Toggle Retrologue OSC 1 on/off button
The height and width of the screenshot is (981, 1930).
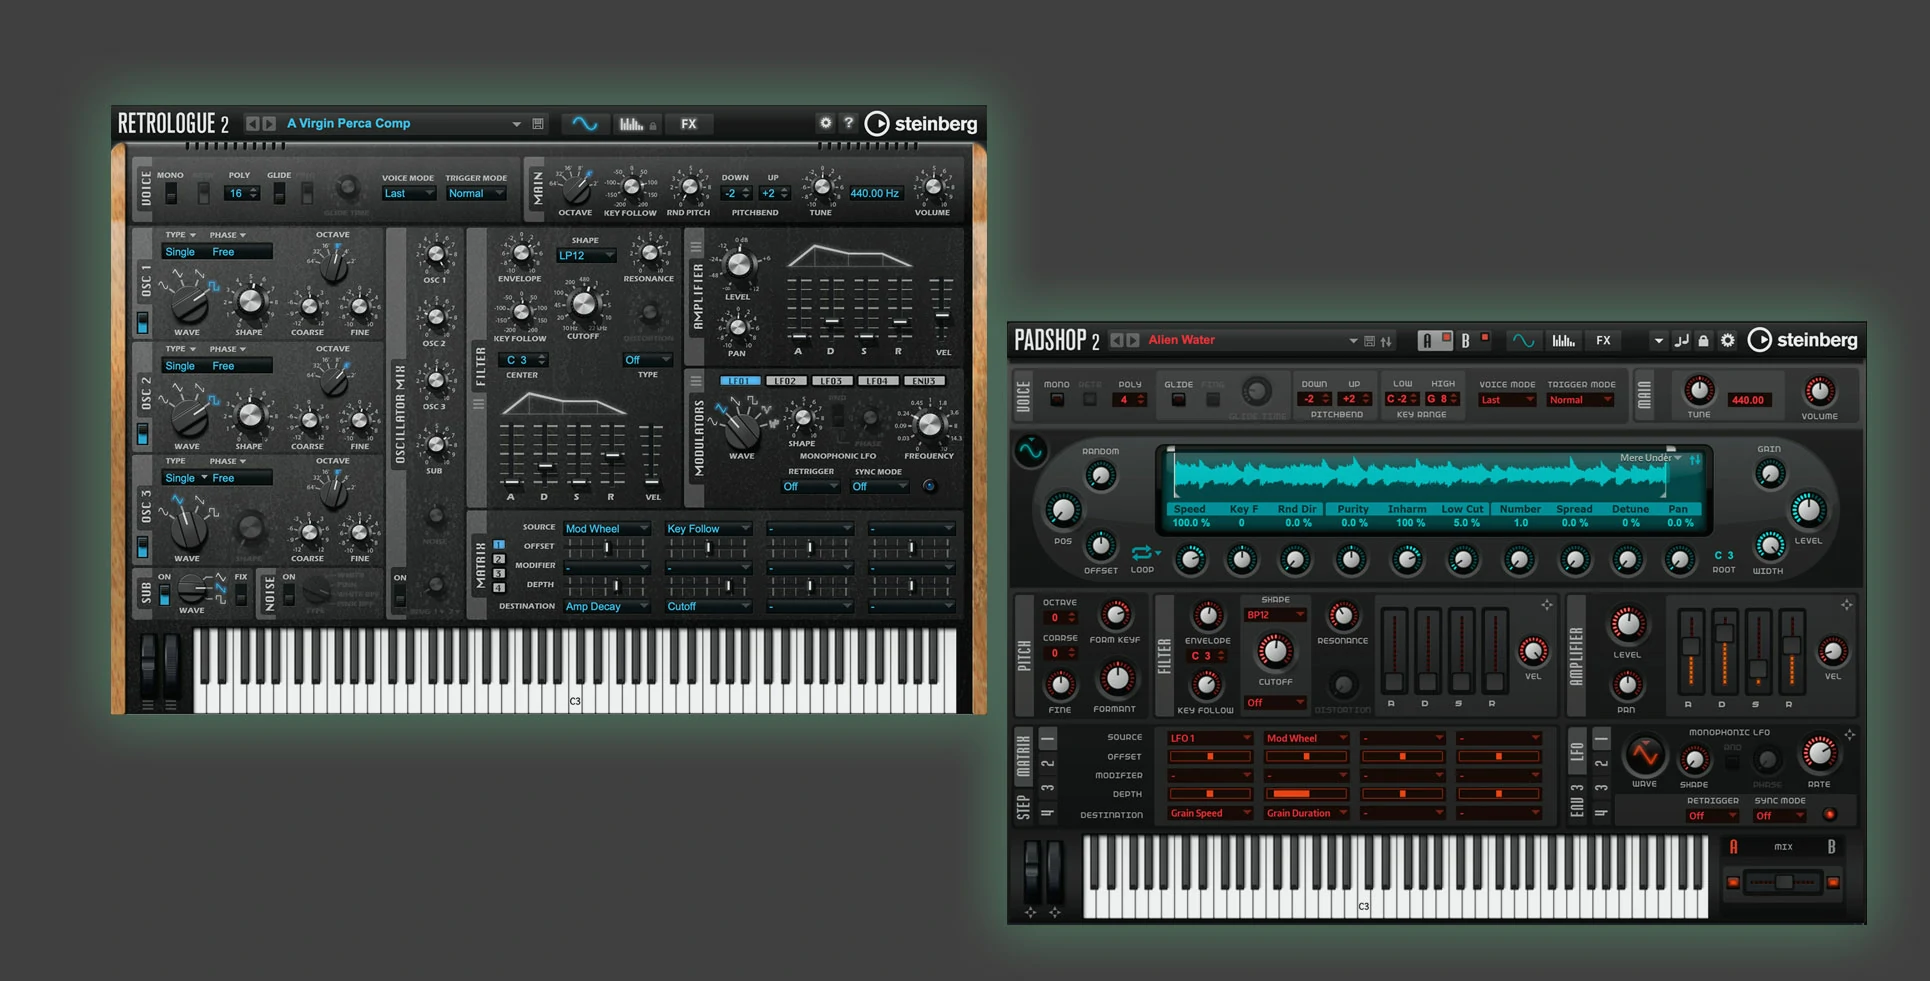(x=143, y=323)
